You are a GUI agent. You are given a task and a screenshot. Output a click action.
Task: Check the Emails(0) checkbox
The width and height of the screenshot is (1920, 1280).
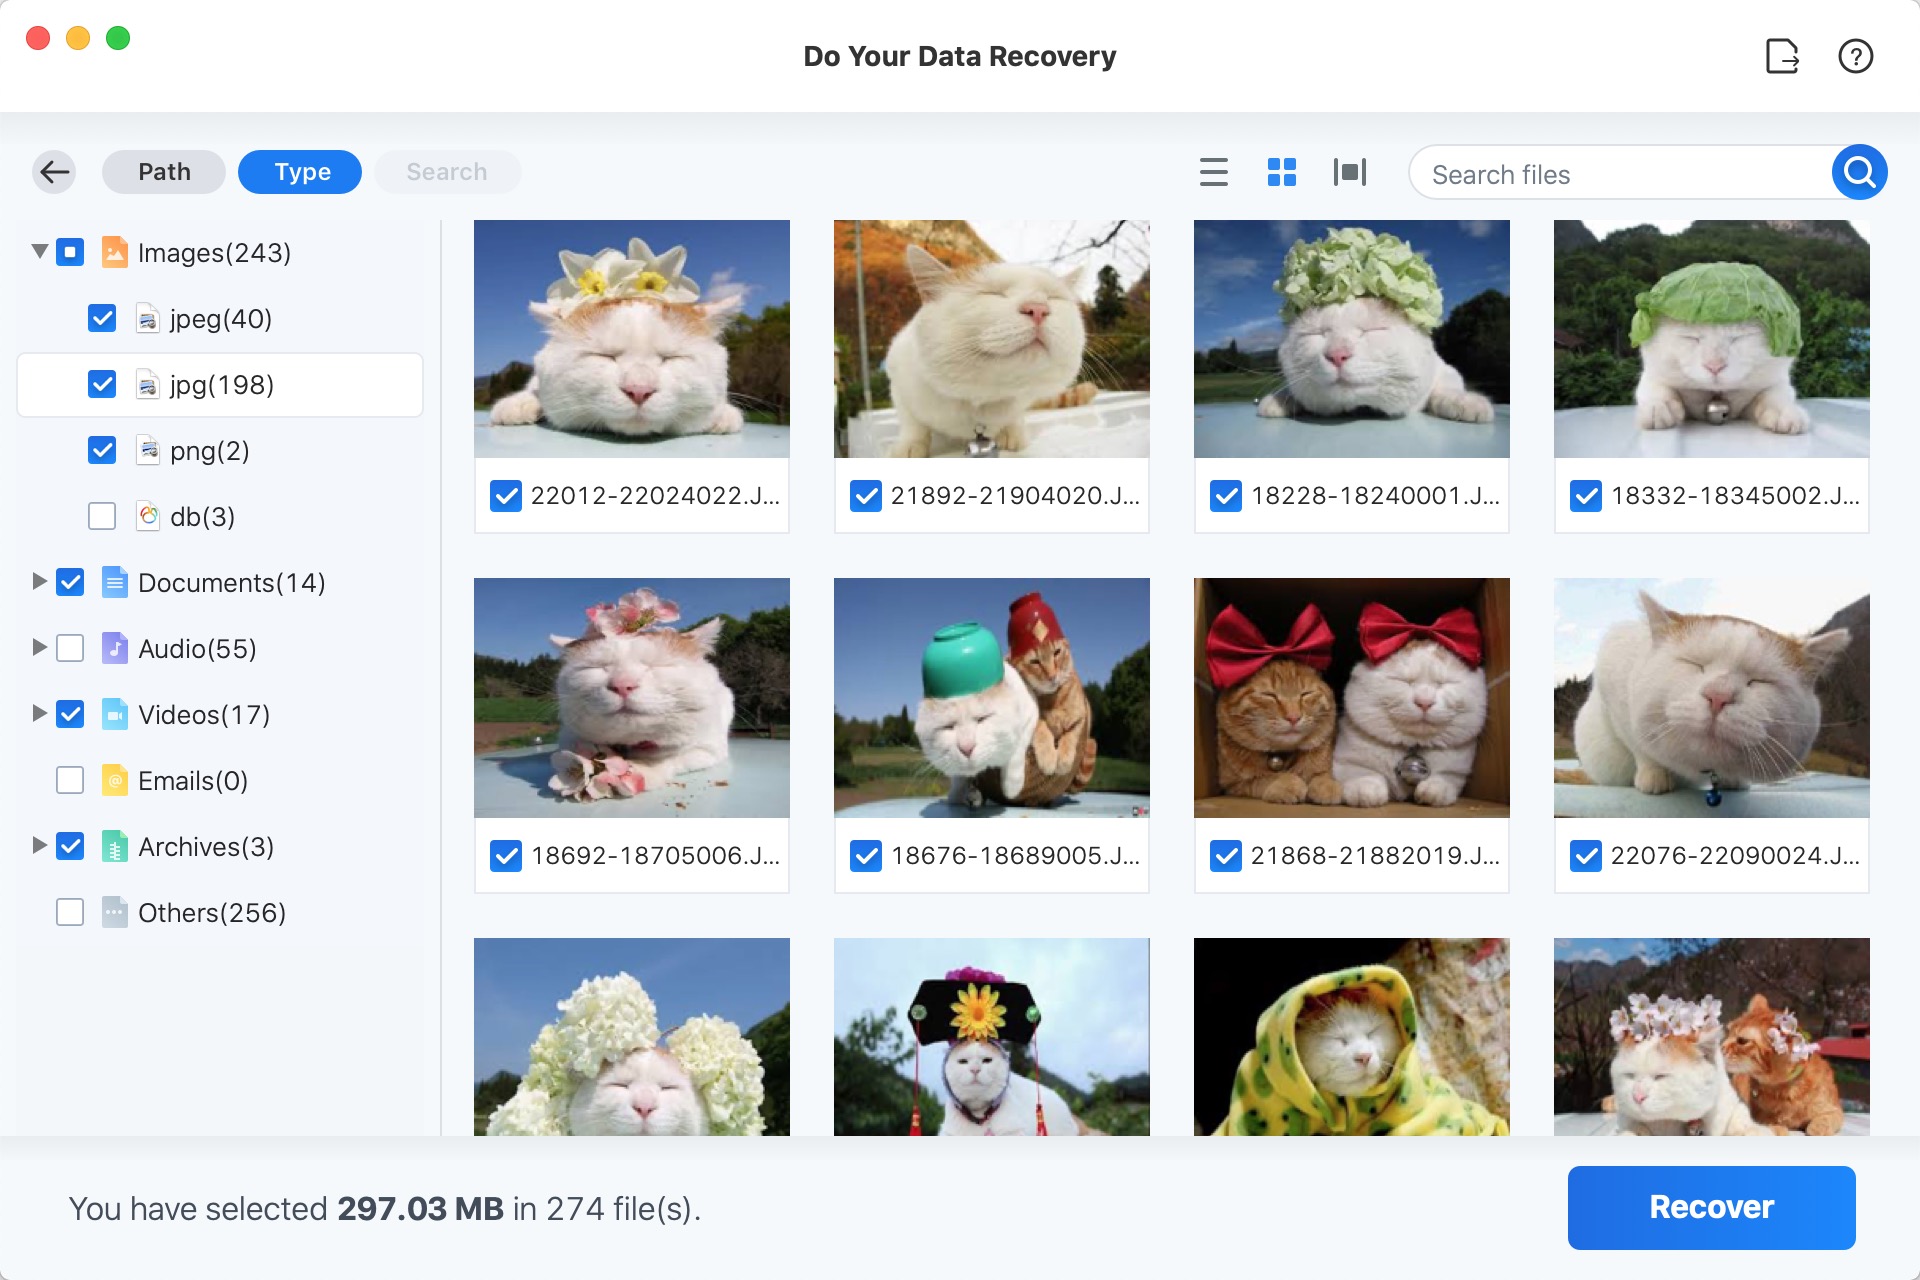[x=70, y=780]
